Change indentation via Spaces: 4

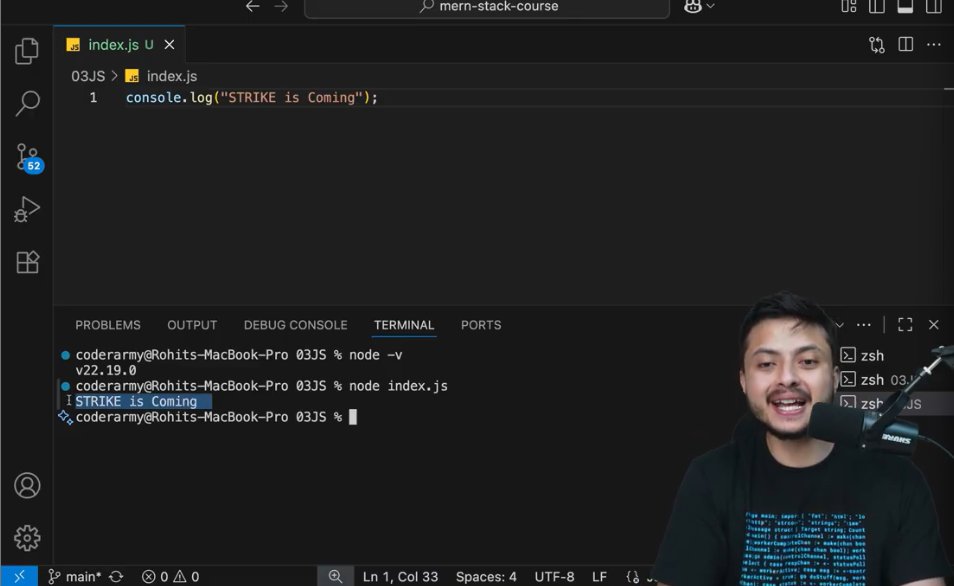[486, 576]
